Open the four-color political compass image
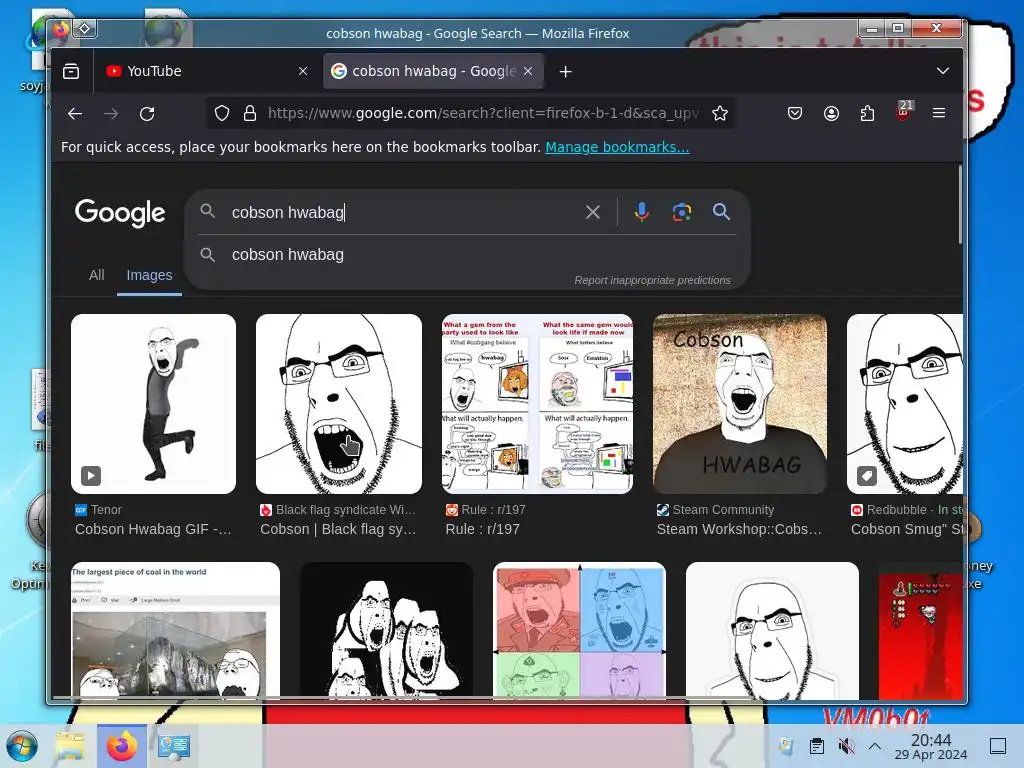 pos(579,631)
